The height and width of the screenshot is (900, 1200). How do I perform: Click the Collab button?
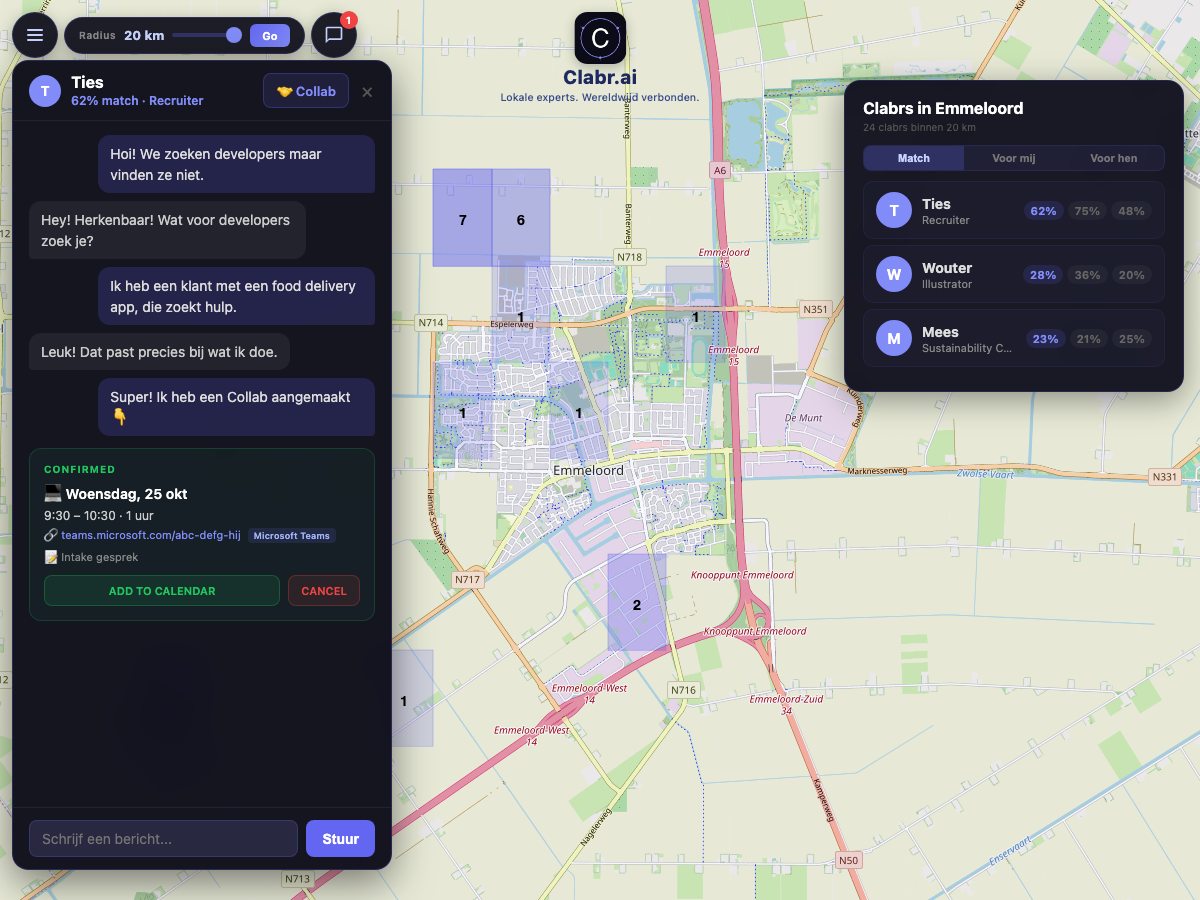pos(306,91)
